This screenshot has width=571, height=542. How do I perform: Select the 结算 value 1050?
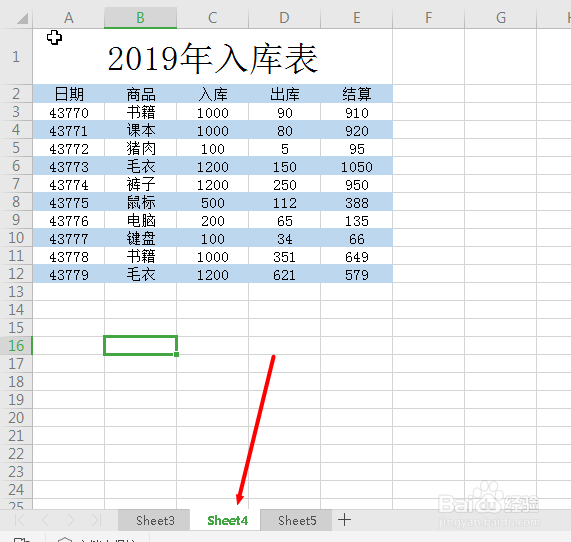click(357, 166)
